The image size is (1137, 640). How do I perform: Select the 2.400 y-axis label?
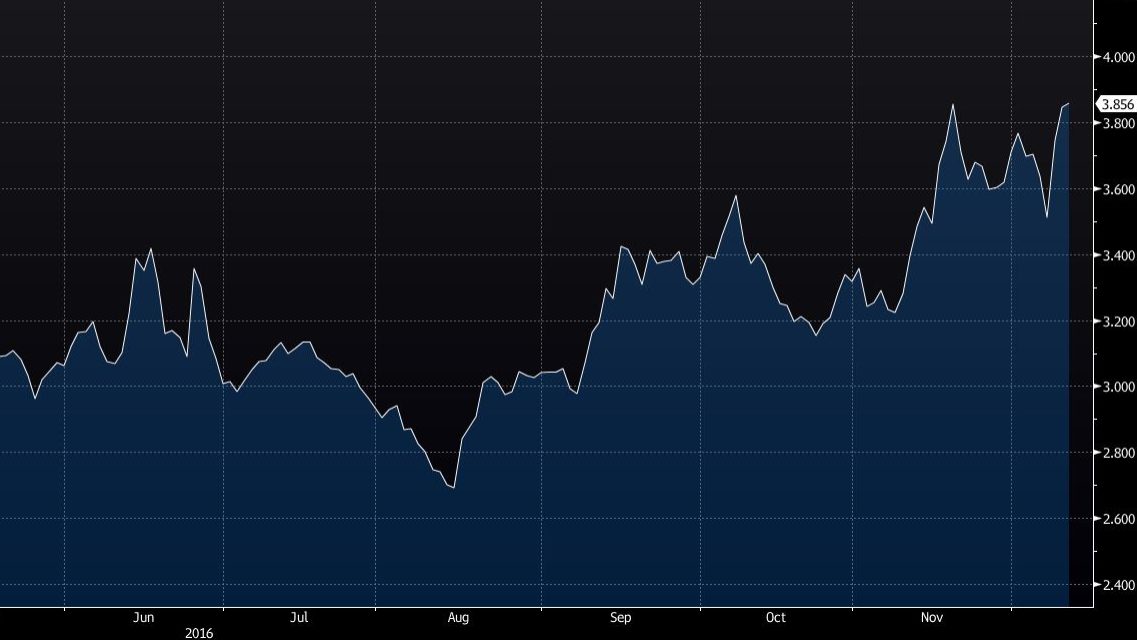click(1116, 585)
